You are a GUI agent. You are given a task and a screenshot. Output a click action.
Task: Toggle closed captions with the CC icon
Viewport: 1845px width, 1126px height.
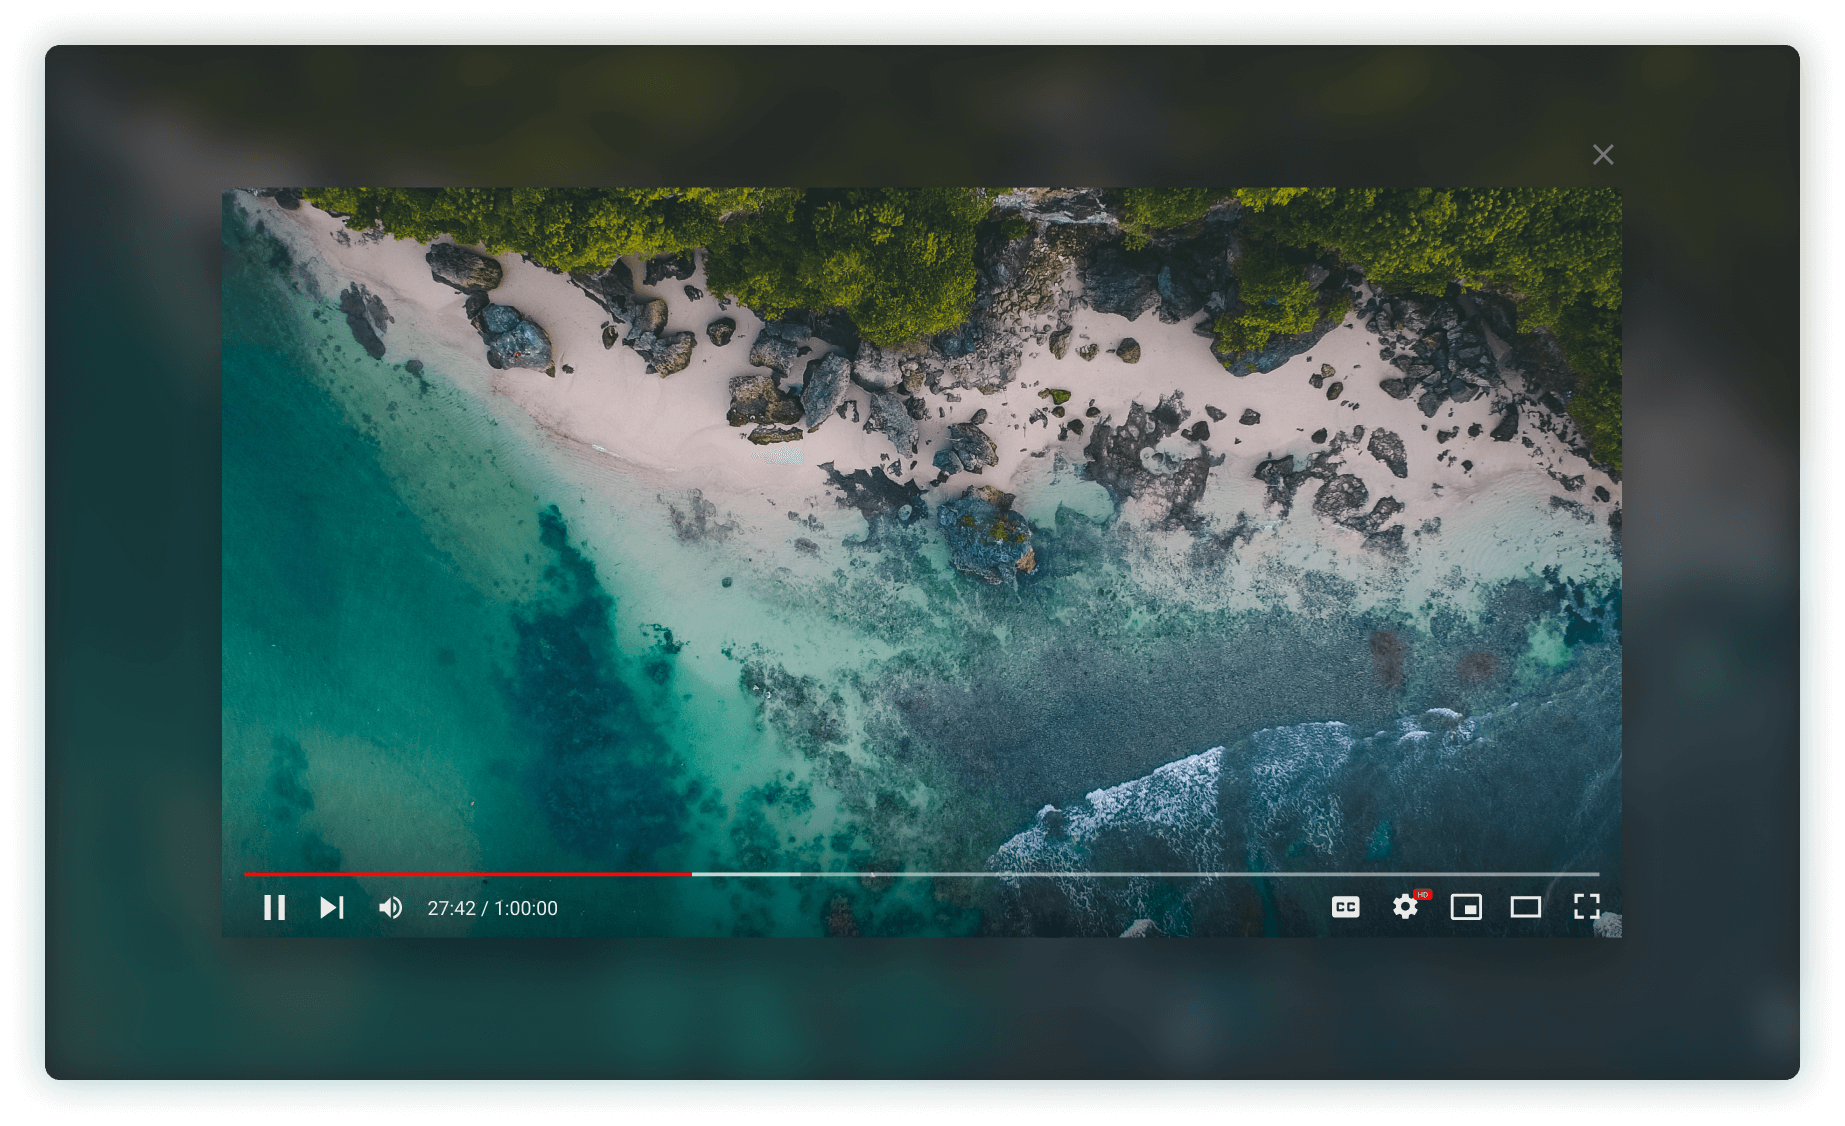point(1346,907)
